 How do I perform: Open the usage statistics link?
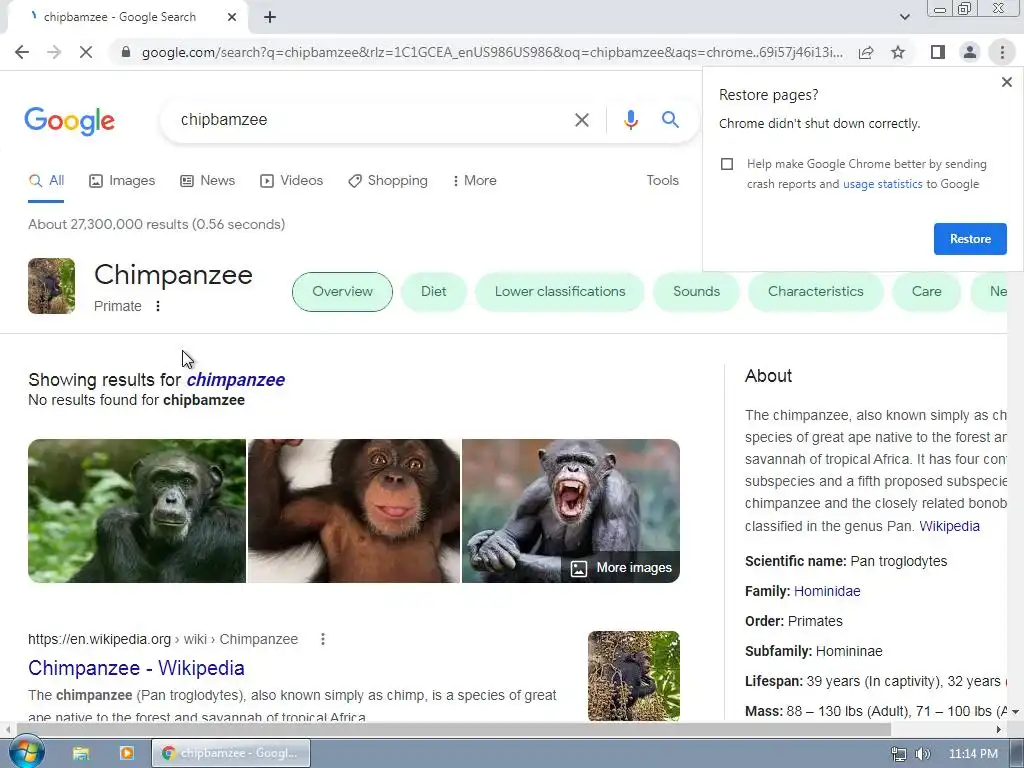point(882,184)
